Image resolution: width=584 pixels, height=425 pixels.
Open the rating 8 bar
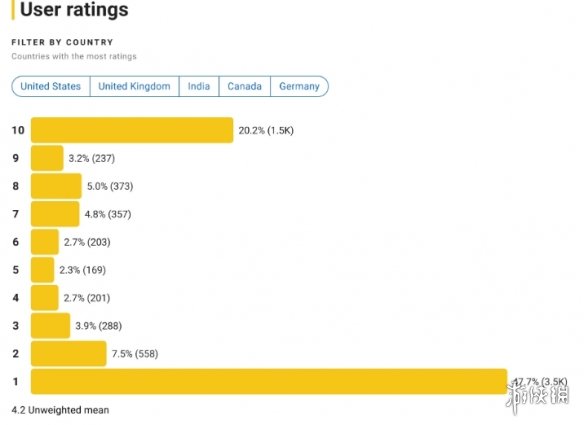[56, 186]
